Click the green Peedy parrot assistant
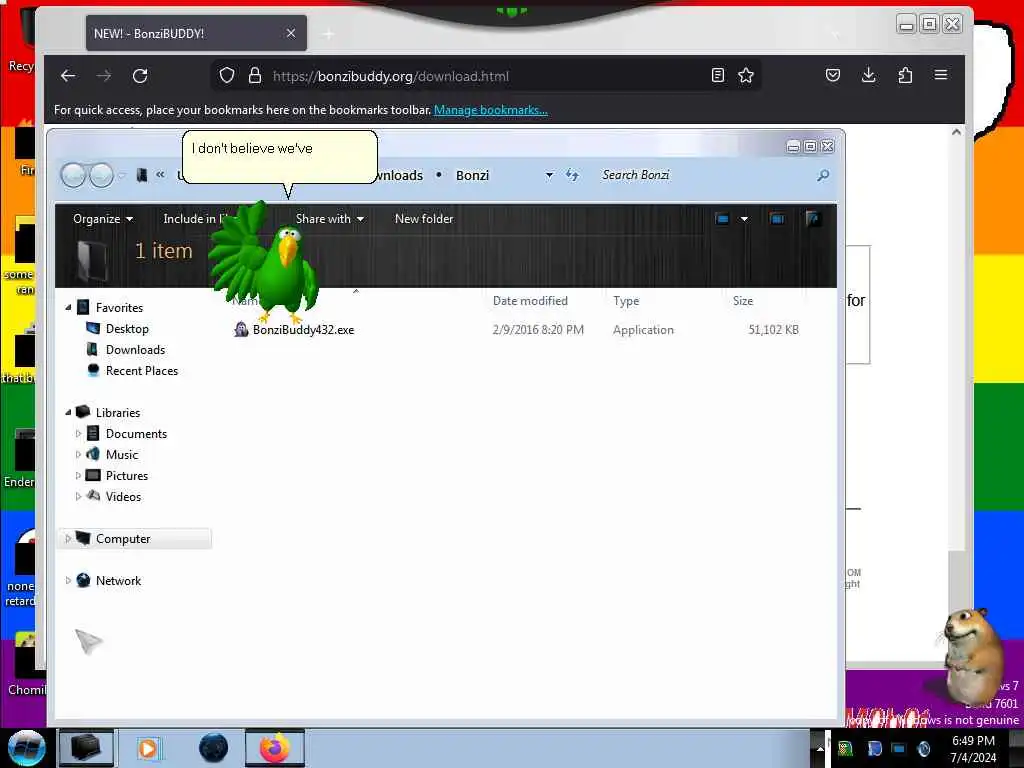 (x=264, y=264)
